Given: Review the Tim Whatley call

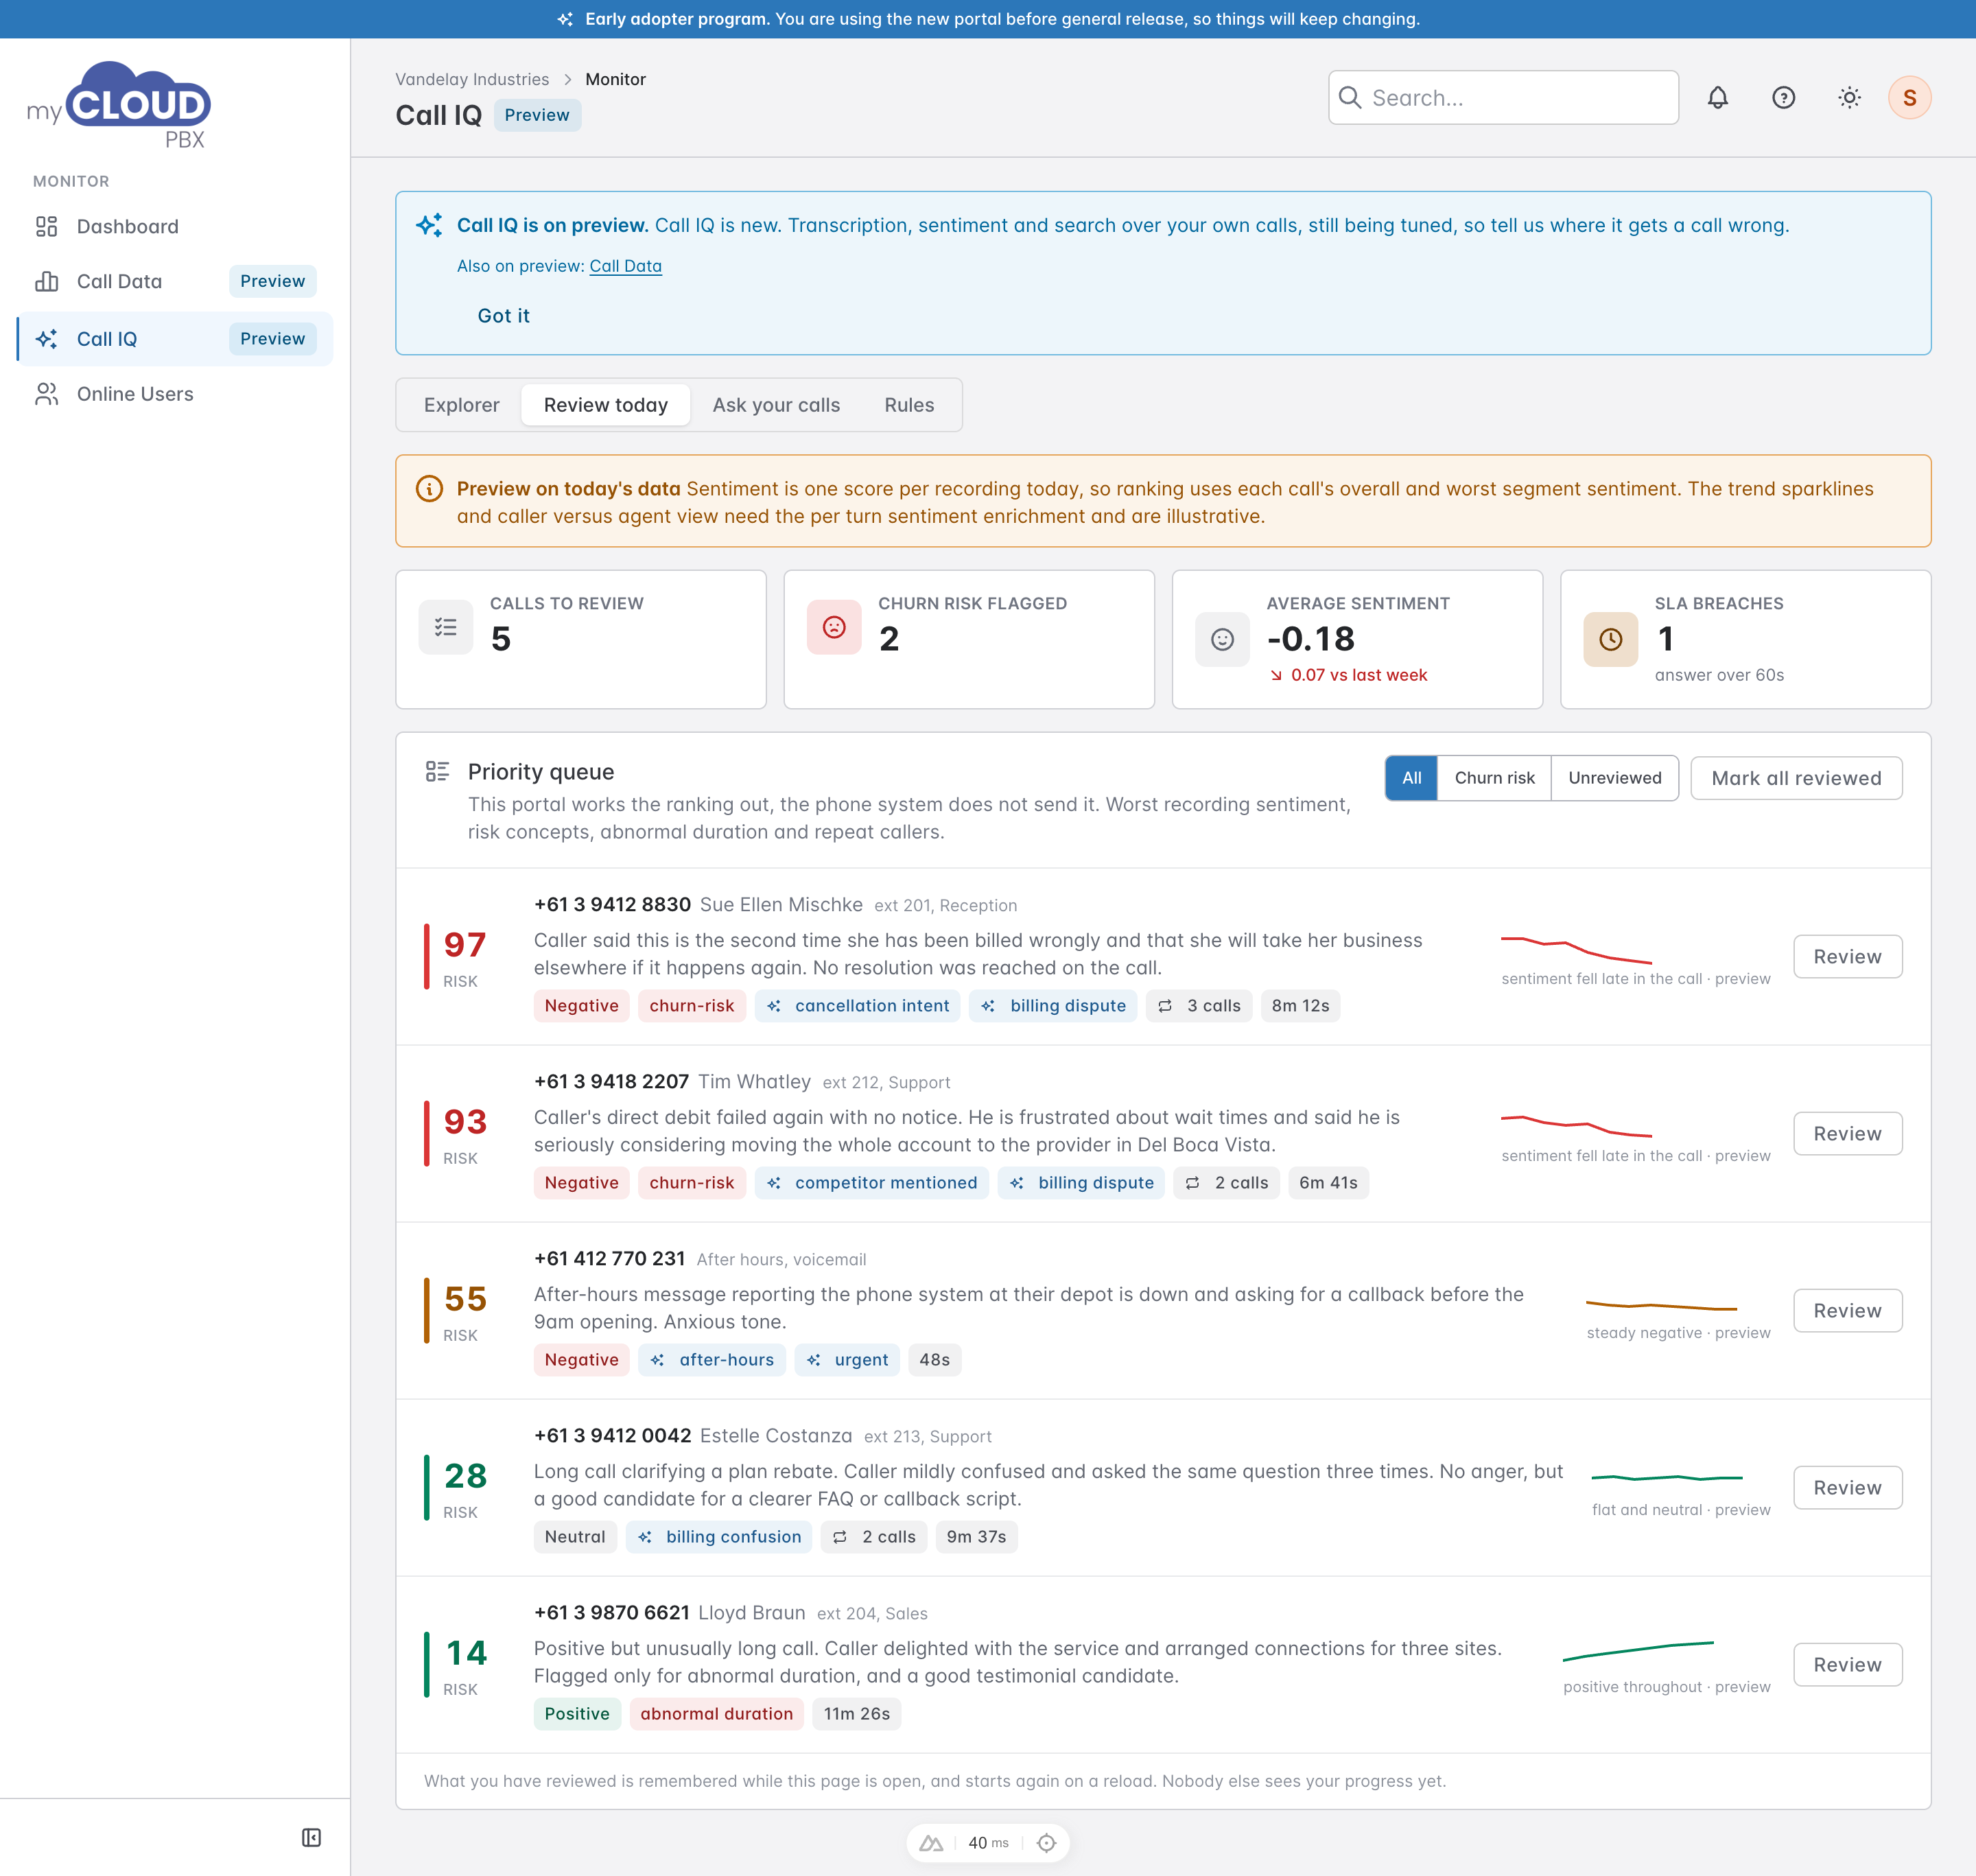Looking at the screenshot, I should [1847, 1134].
